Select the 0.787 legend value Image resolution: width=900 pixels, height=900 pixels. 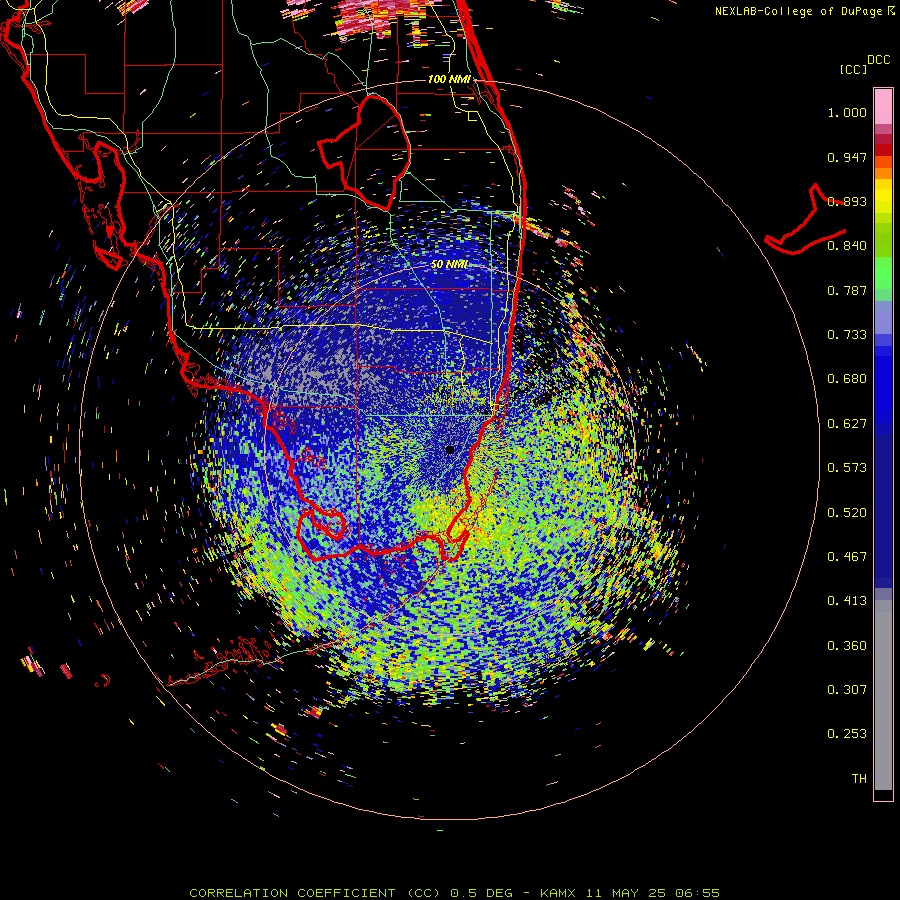point(847,290)
